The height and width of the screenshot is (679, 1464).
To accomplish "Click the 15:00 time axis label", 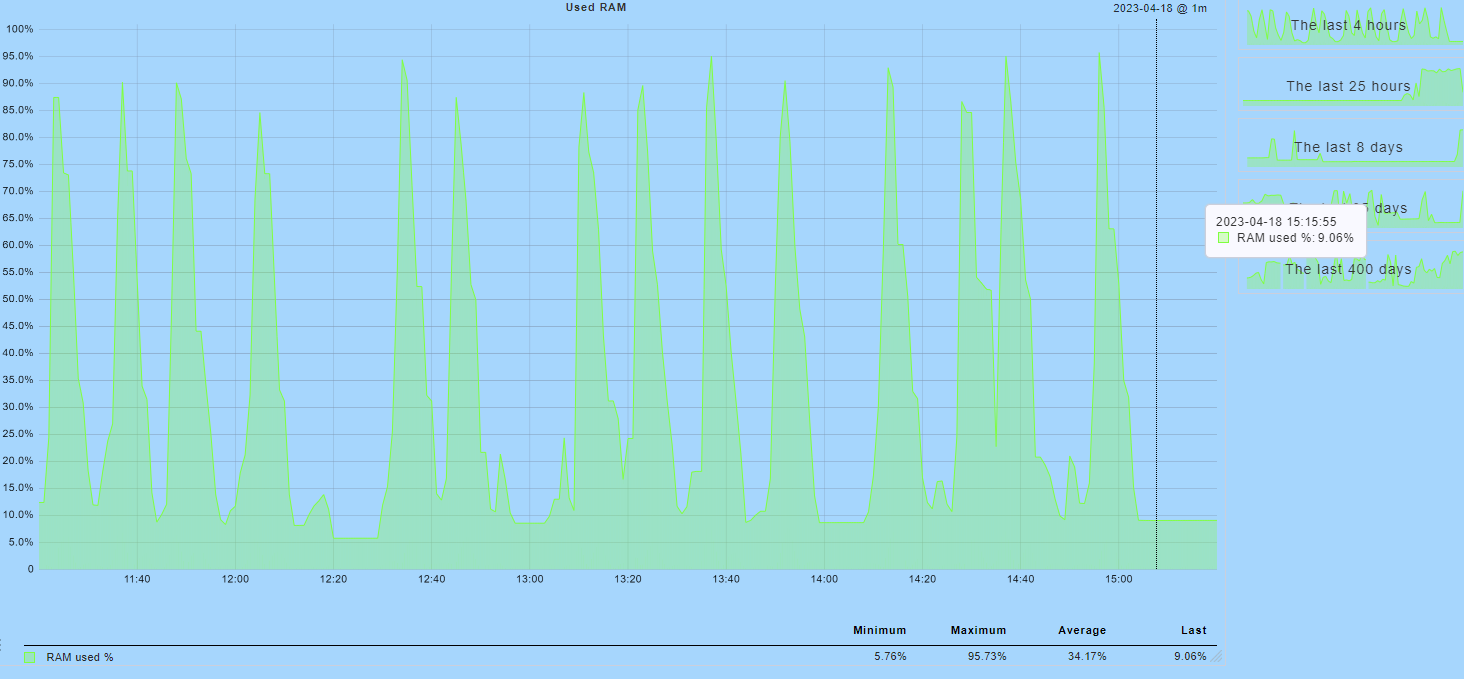I will [1118, 579].
